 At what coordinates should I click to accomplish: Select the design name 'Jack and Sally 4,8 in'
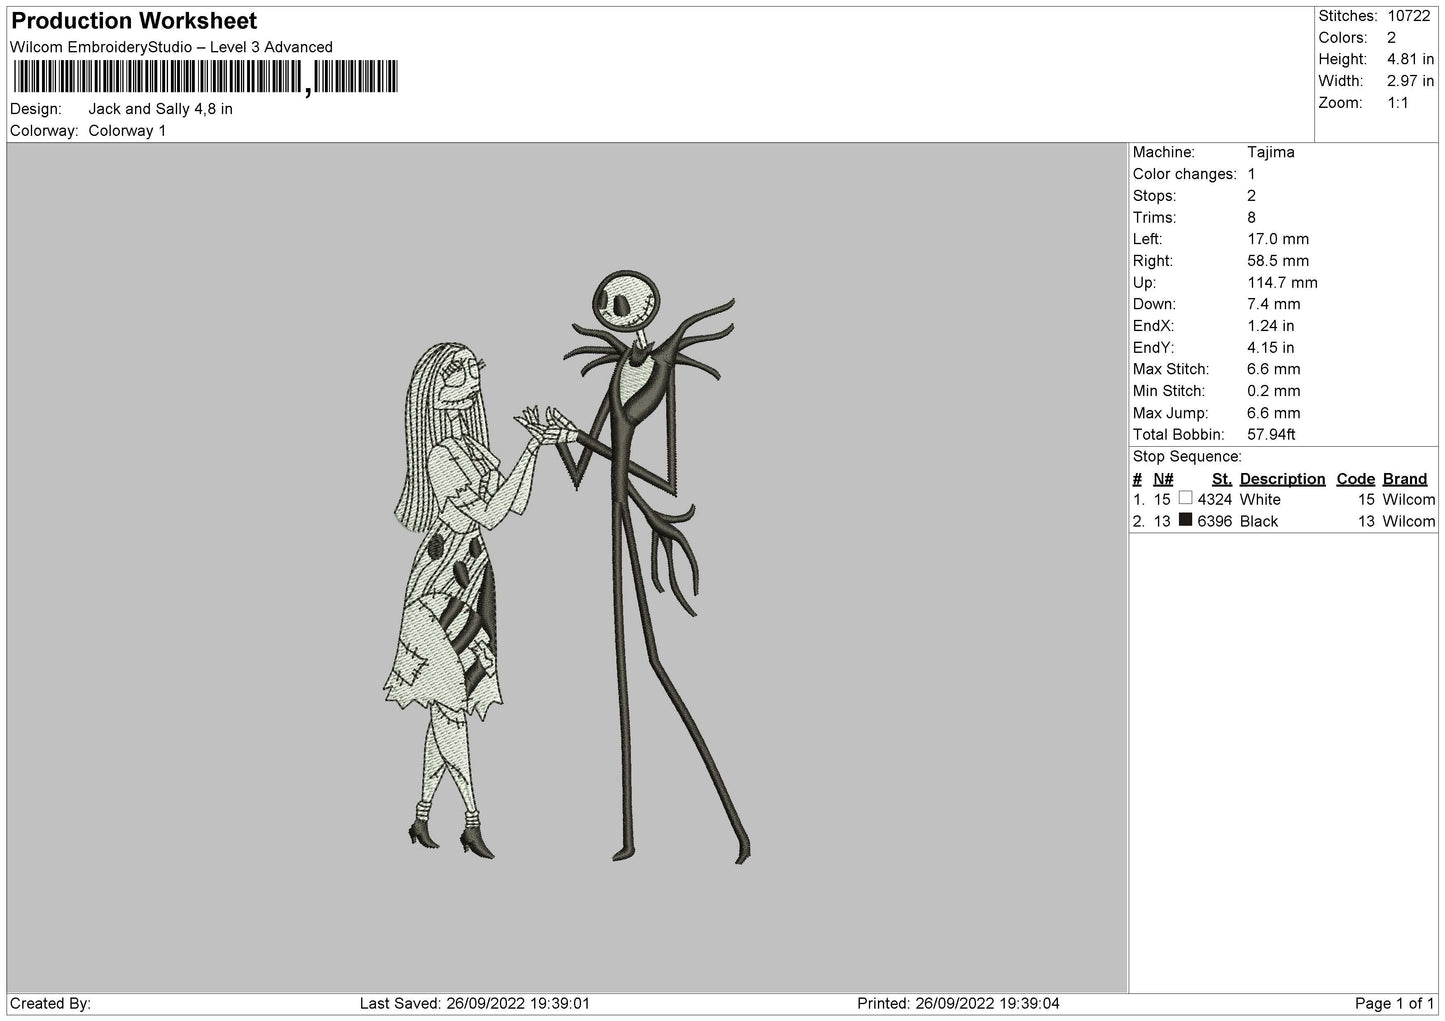coord(160,109)
